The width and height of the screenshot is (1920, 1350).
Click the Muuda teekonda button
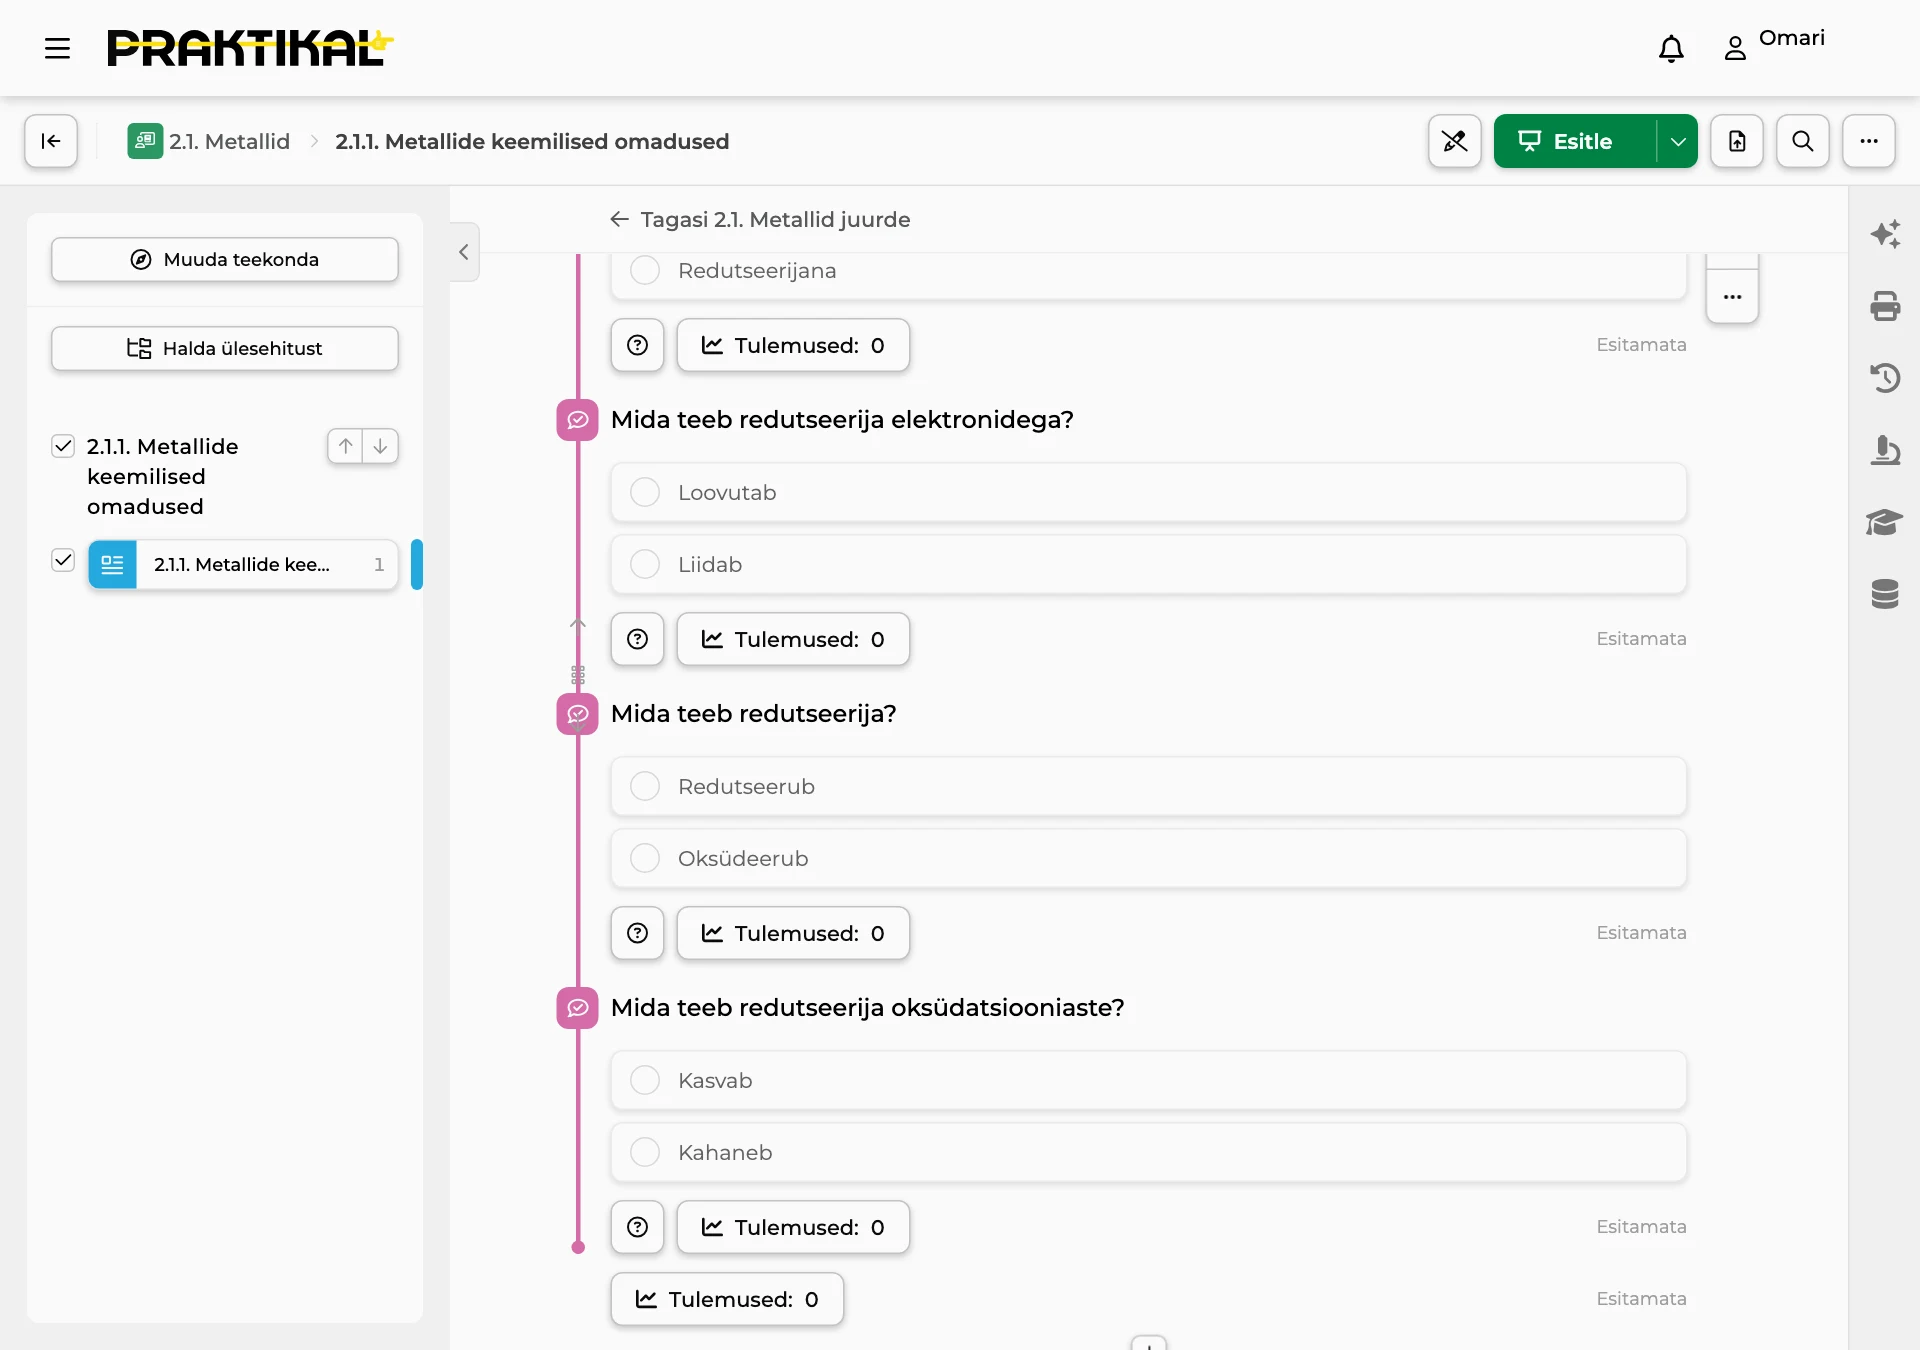pos(225,259)
